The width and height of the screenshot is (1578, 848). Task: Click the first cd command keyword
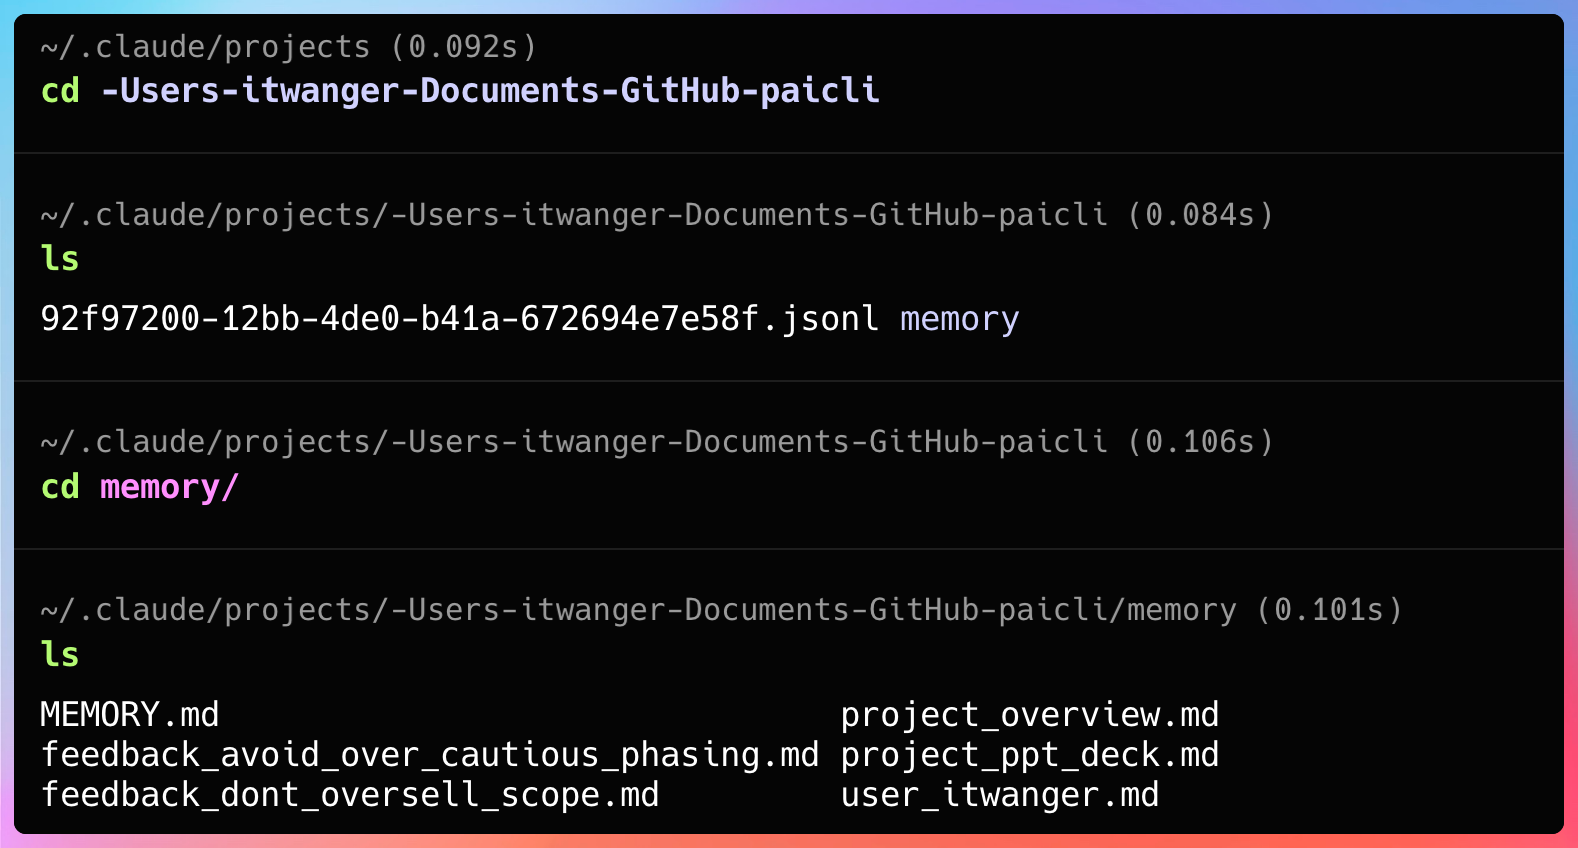60,91
